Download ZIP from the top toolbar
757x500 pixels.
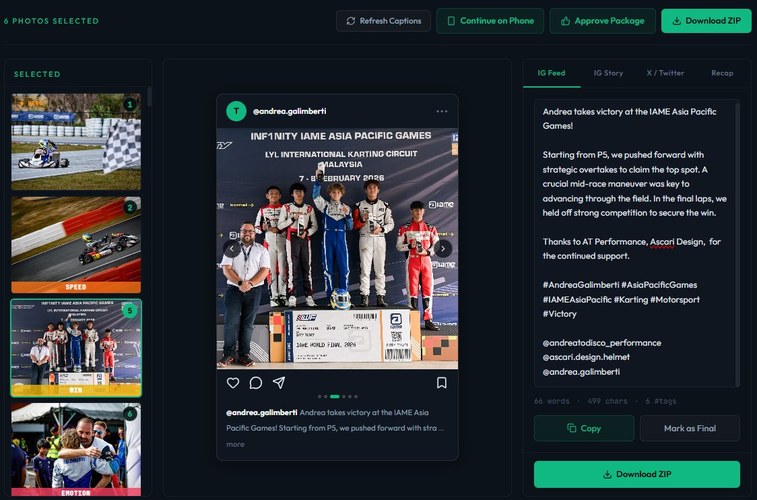pos(706,21)
